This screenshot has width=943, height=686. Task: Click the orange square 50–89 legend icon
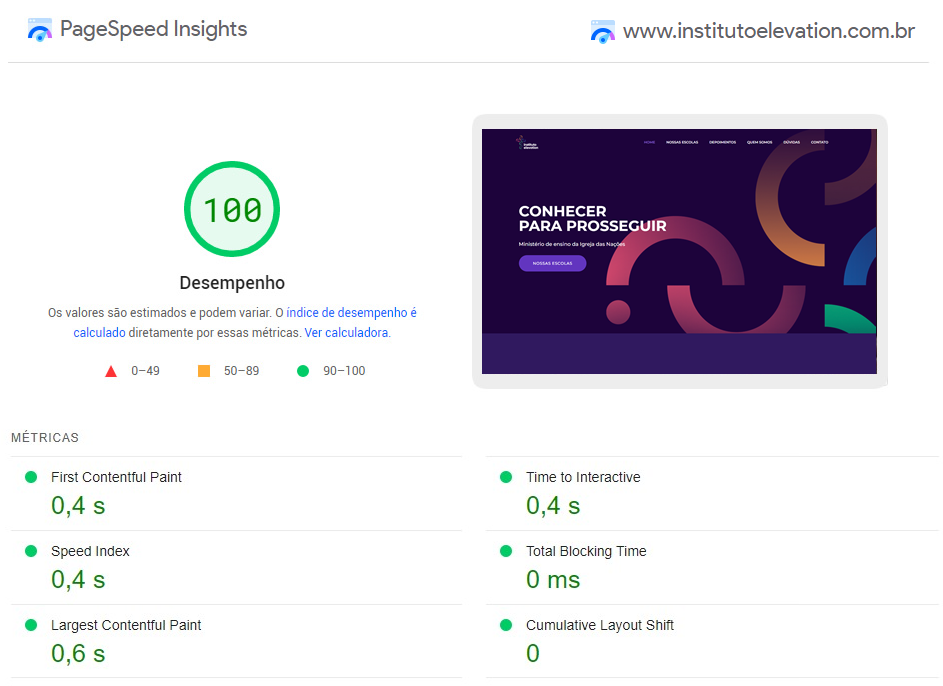204,371
